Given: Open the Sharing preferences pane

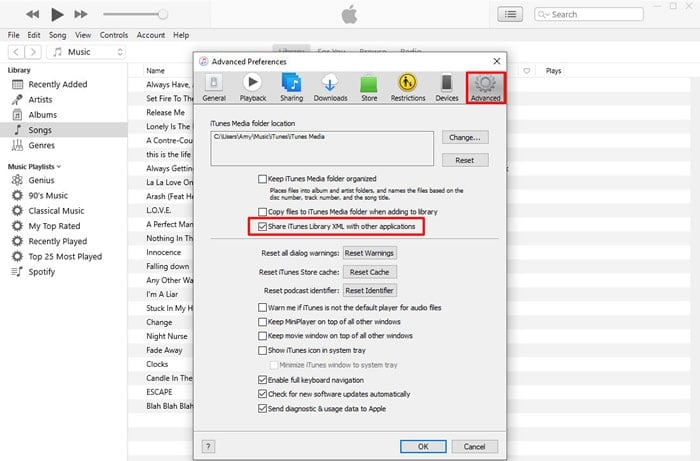Looking at the screenshot, I should click(292, 87).
